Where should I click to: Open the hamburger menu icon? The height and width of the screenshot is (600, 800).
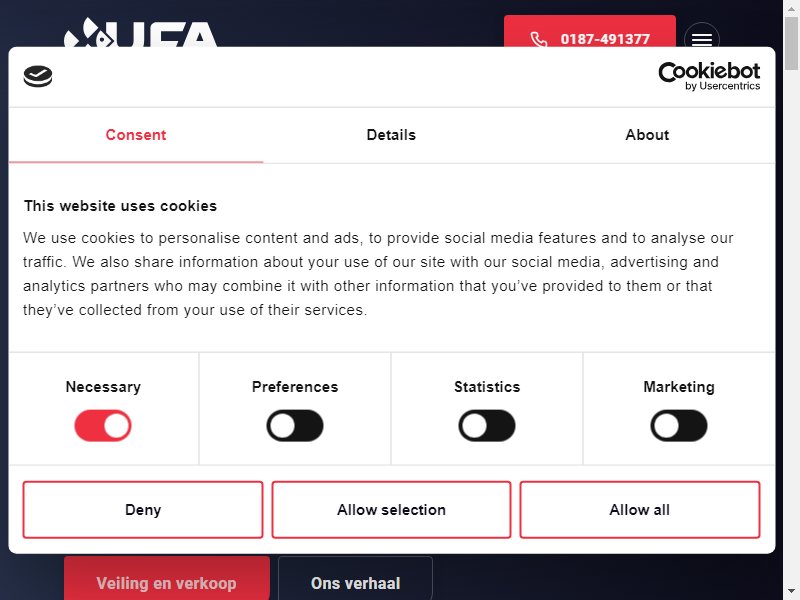click(x=702, y=36)
